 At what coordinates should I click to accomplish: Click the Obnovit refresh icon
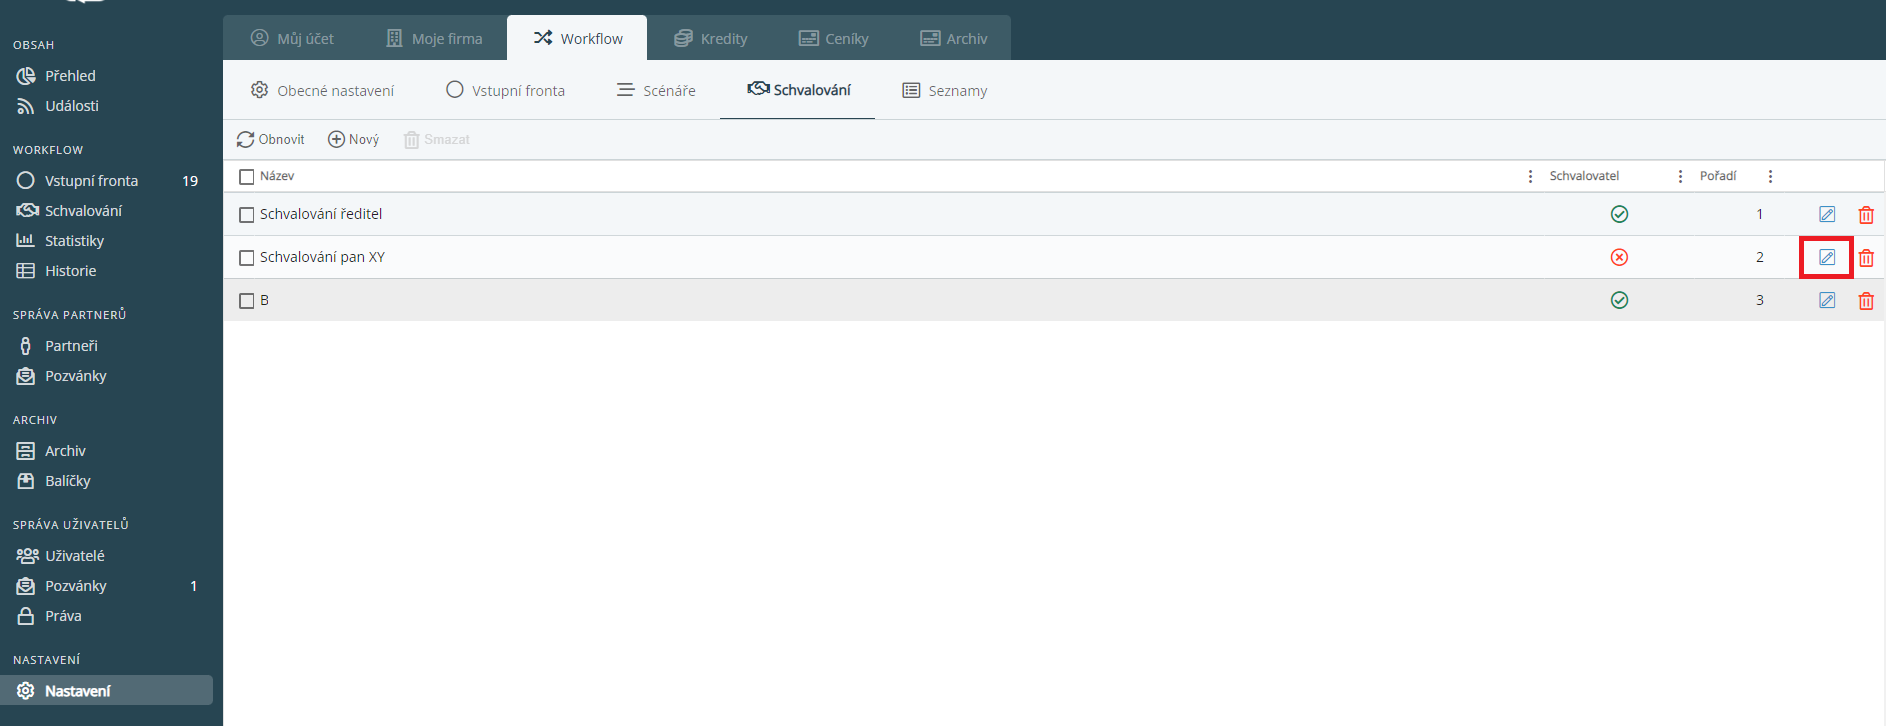[x=245, y=140]
